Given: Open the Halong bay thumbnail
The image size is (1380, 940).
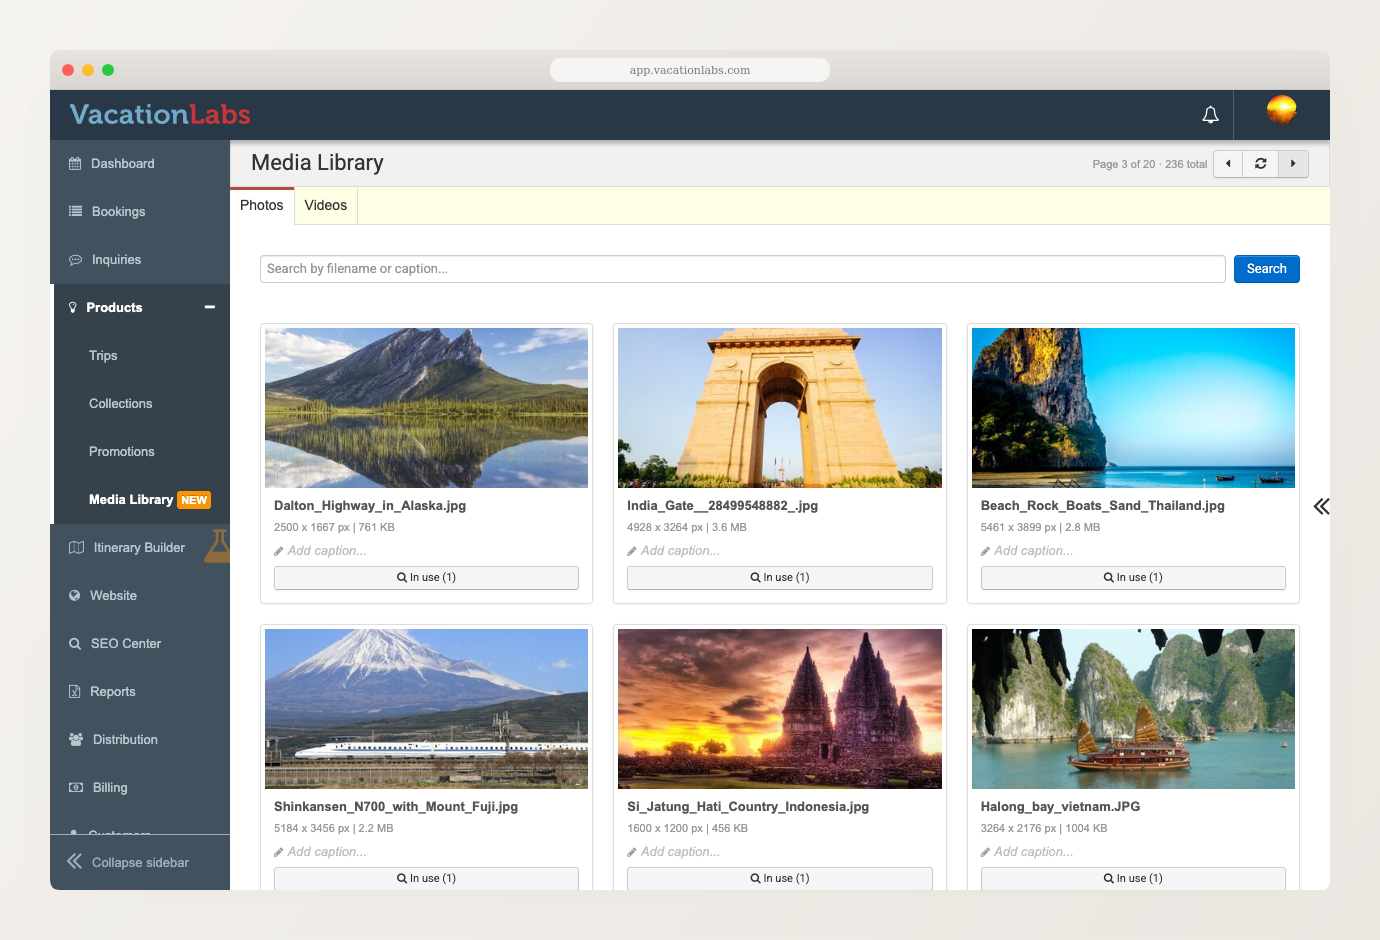Looking at the screenshot, I should pos(1133,709).
